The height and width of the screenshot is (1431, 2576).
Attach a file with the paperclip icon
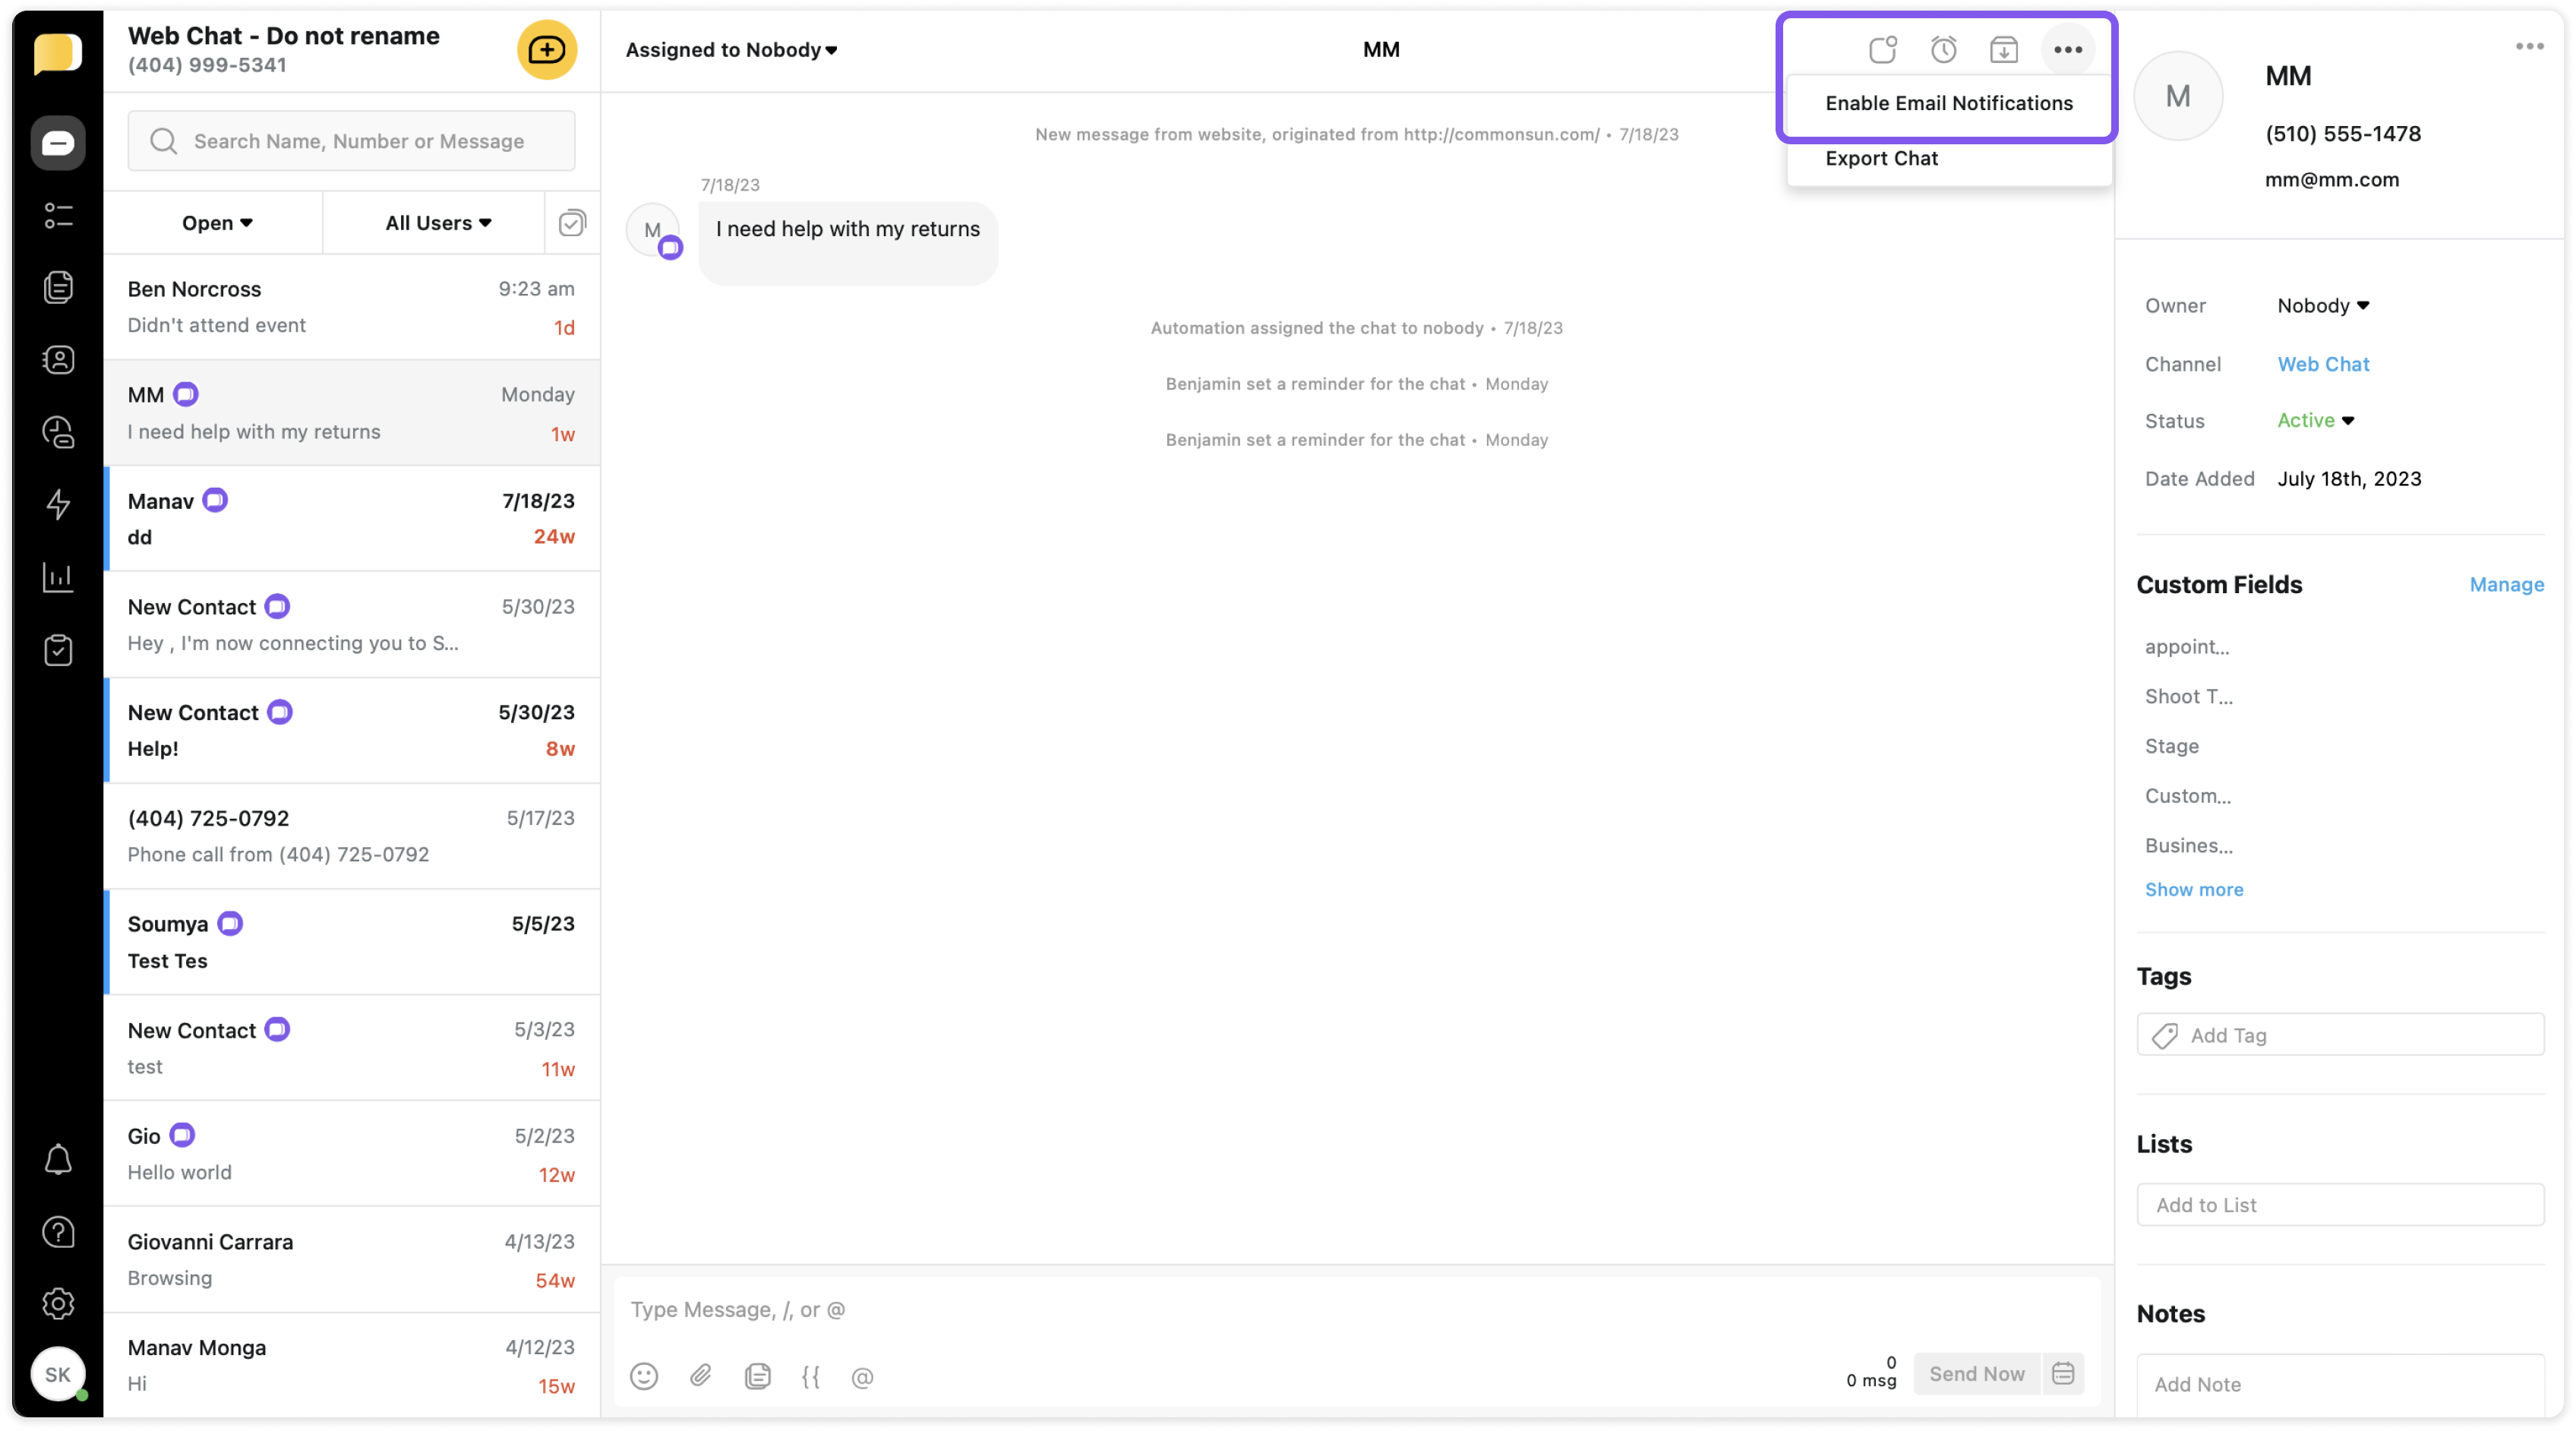(x=701, y=1376)
